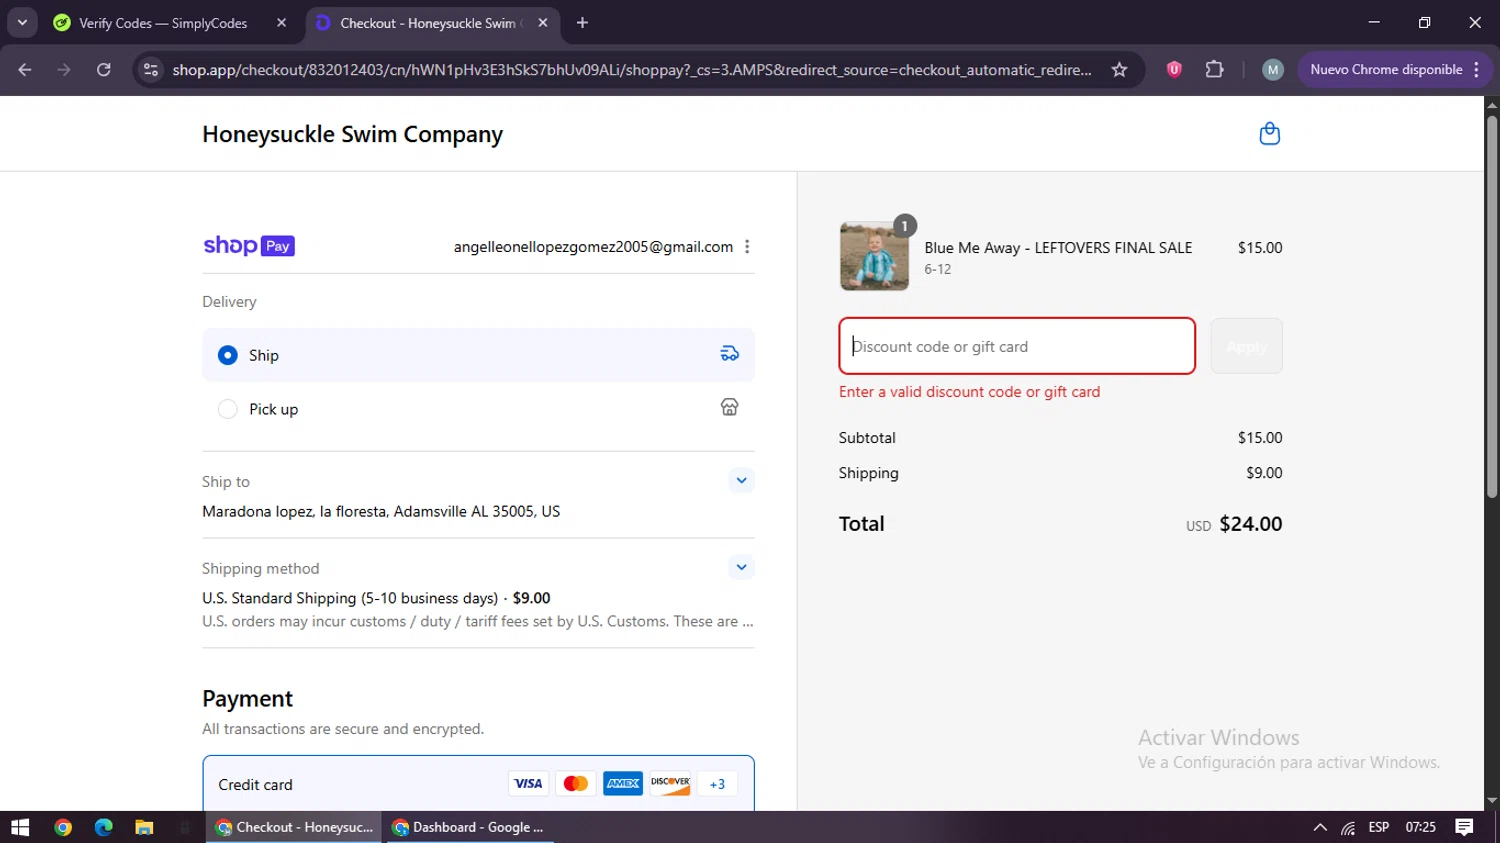Click the email address angelleonellopezgomez2005@gmail.com

593,247
